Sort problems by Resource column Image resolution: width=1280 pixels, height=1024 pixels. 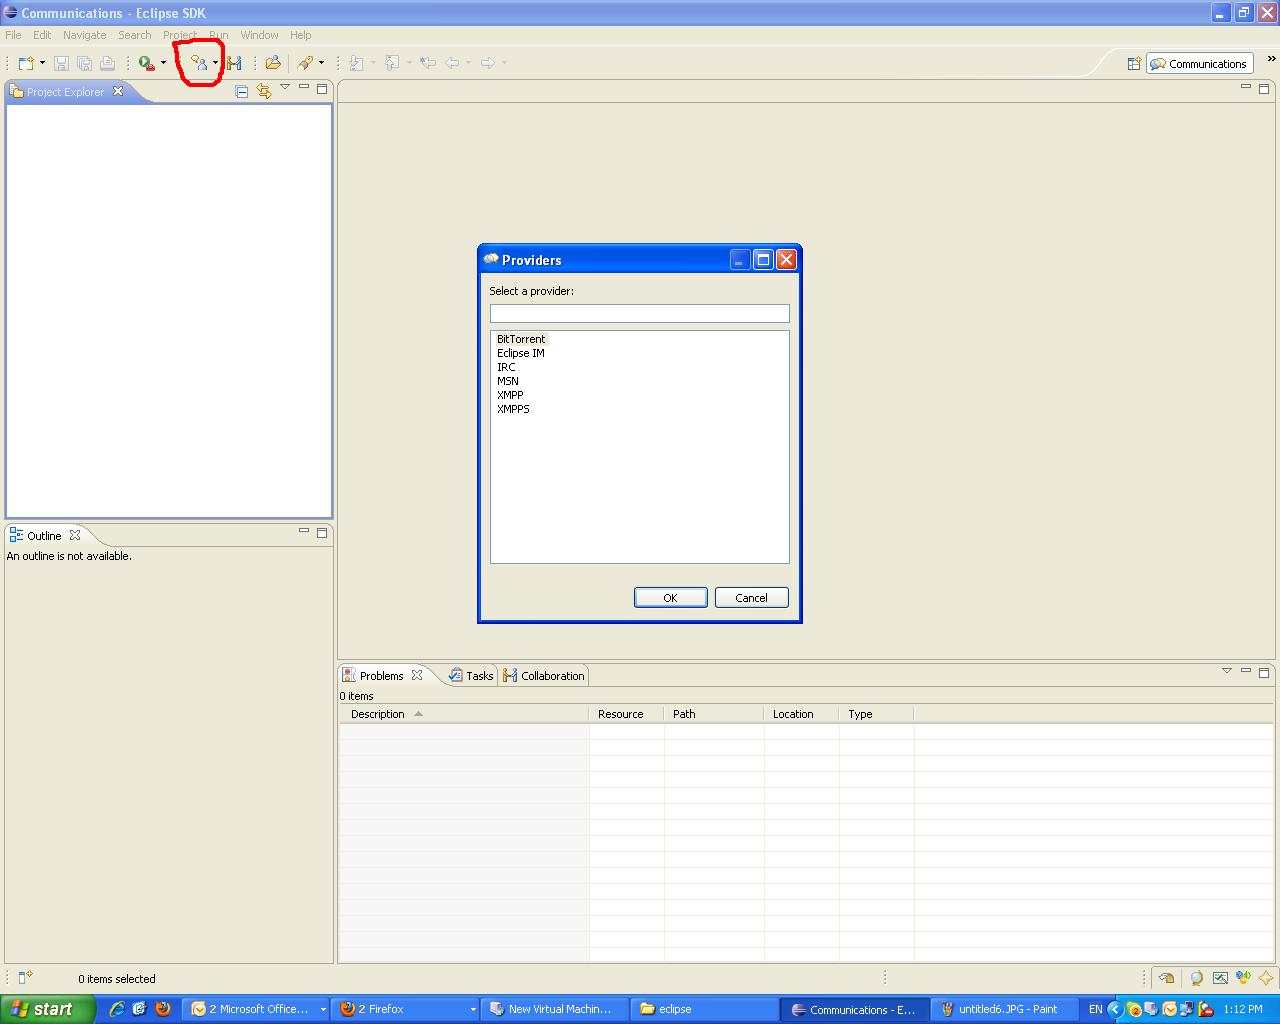[x=627, y=714]
